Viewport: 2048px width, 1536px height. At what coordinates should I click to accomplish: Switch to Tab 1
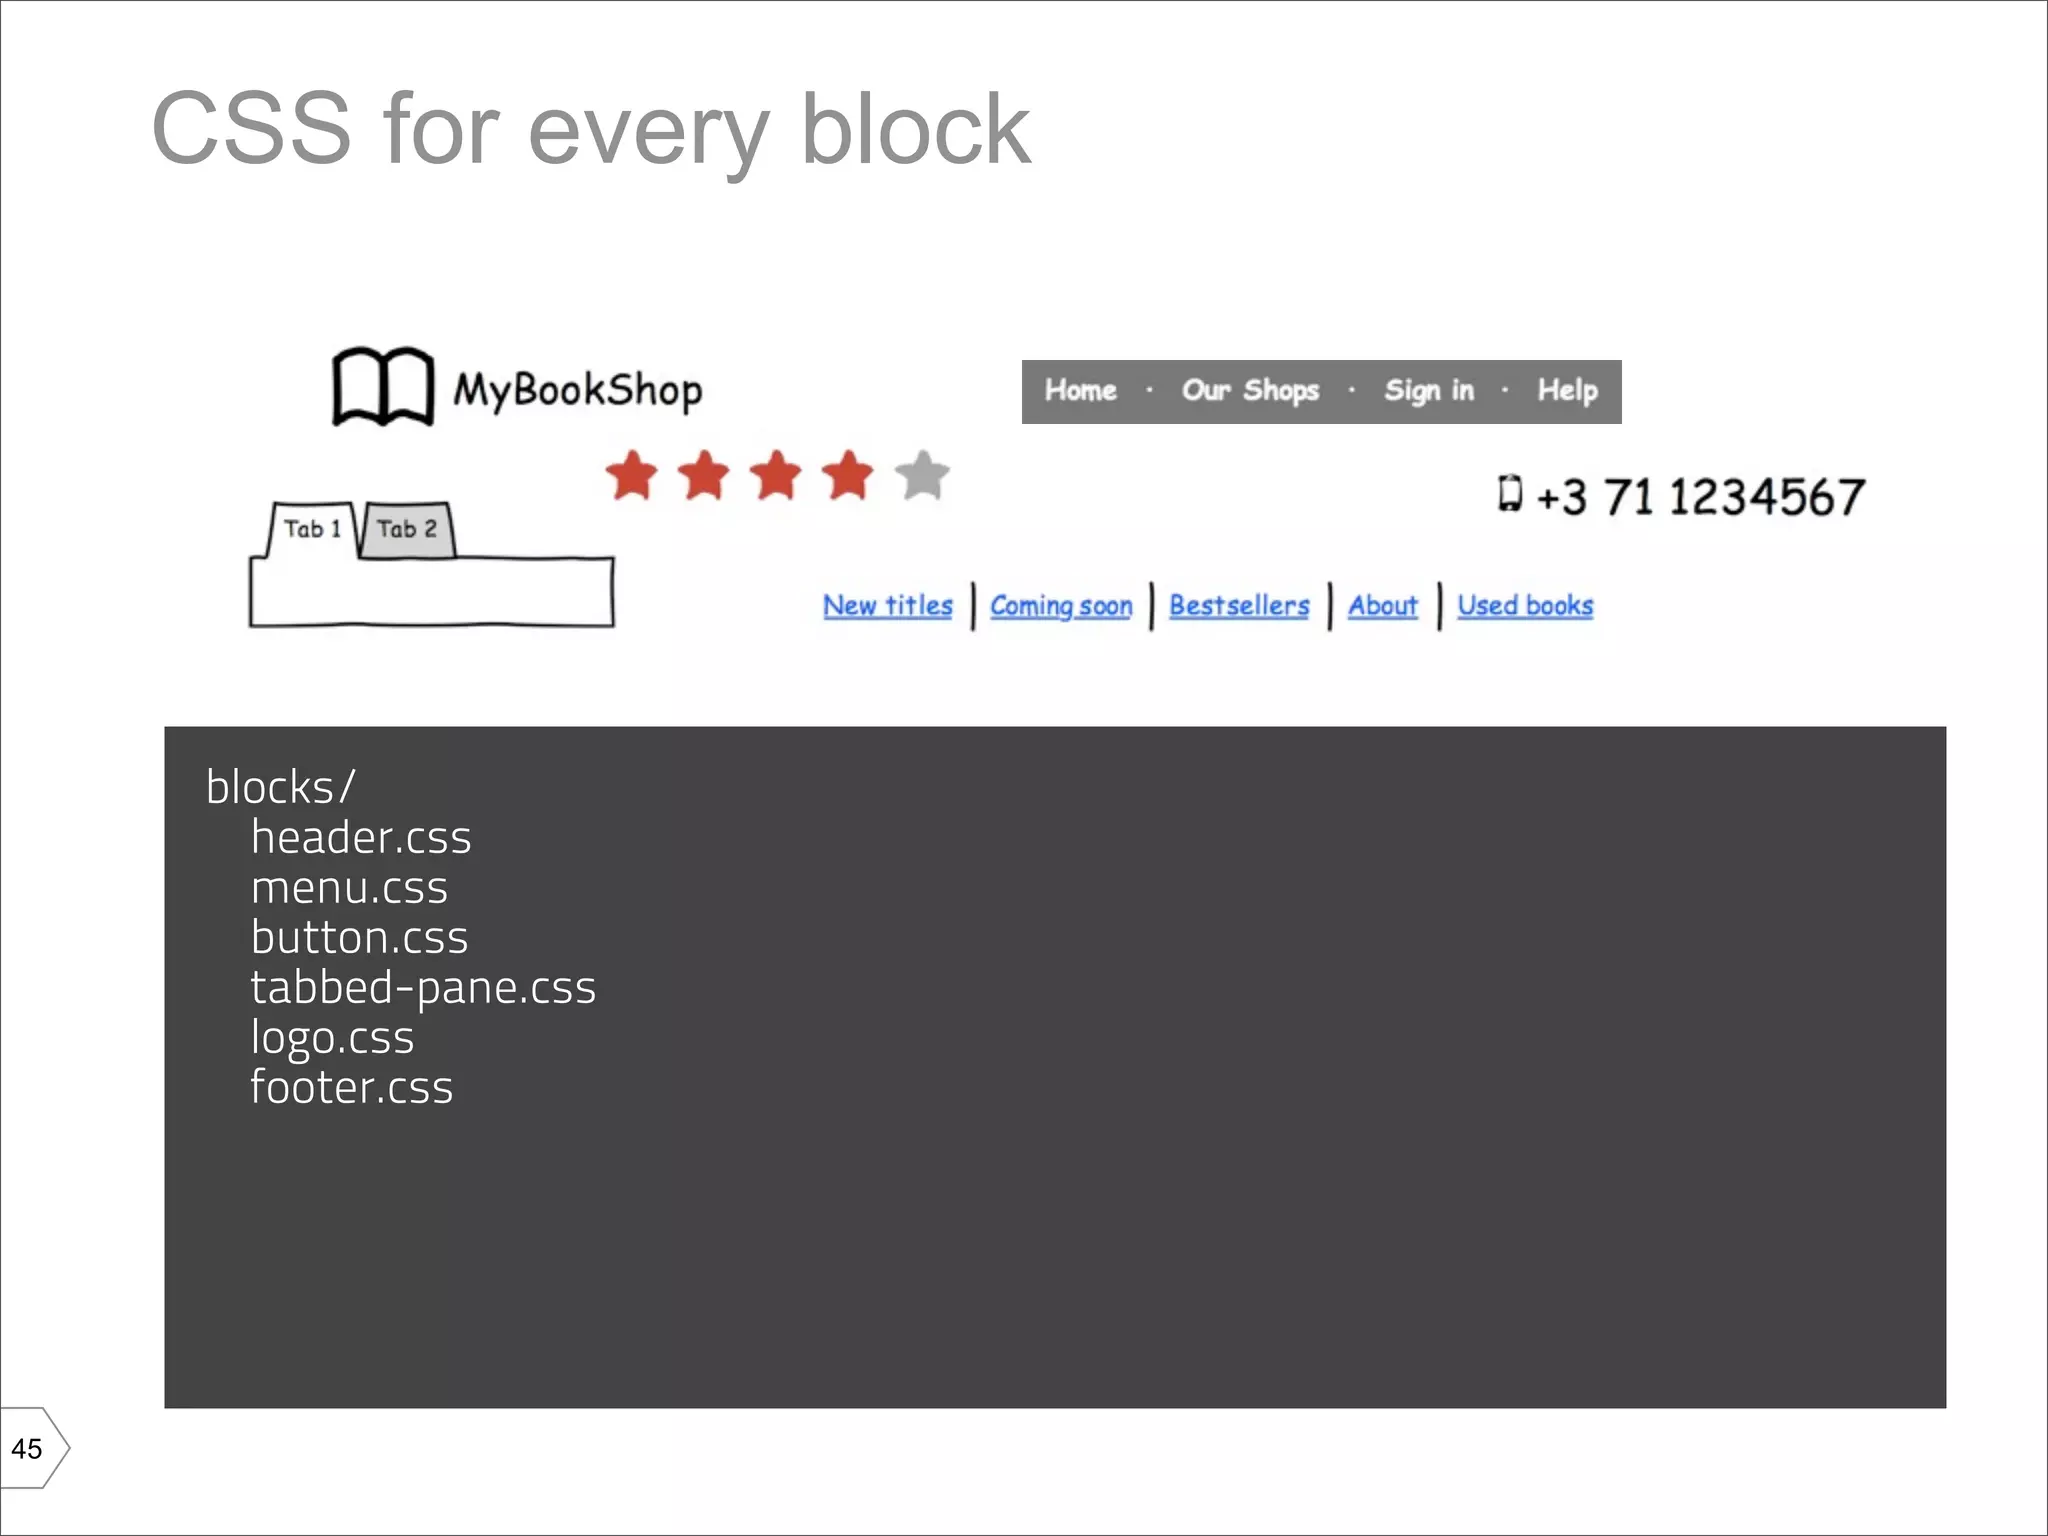click(312, 529)
